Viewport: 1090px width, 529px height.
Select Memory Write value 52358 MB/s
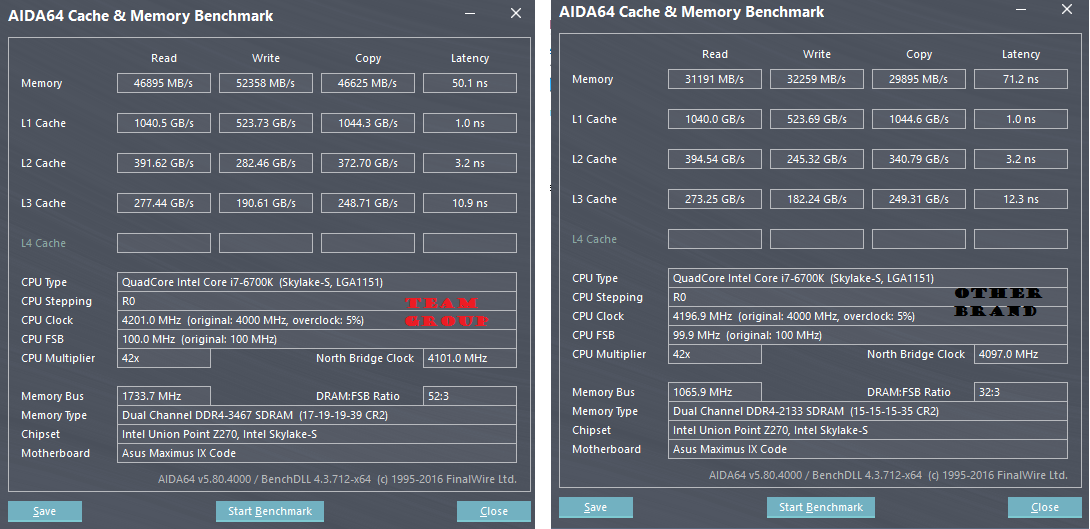coord(266,83)
